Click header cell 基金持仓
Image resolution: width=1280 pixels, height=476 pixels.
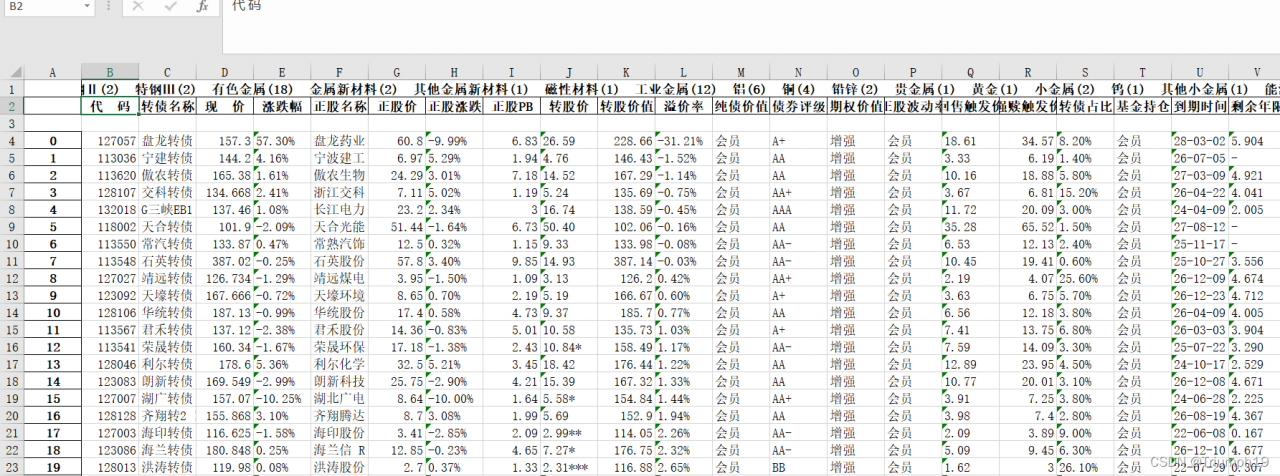pyautogui.click(x=1143, y=106)
